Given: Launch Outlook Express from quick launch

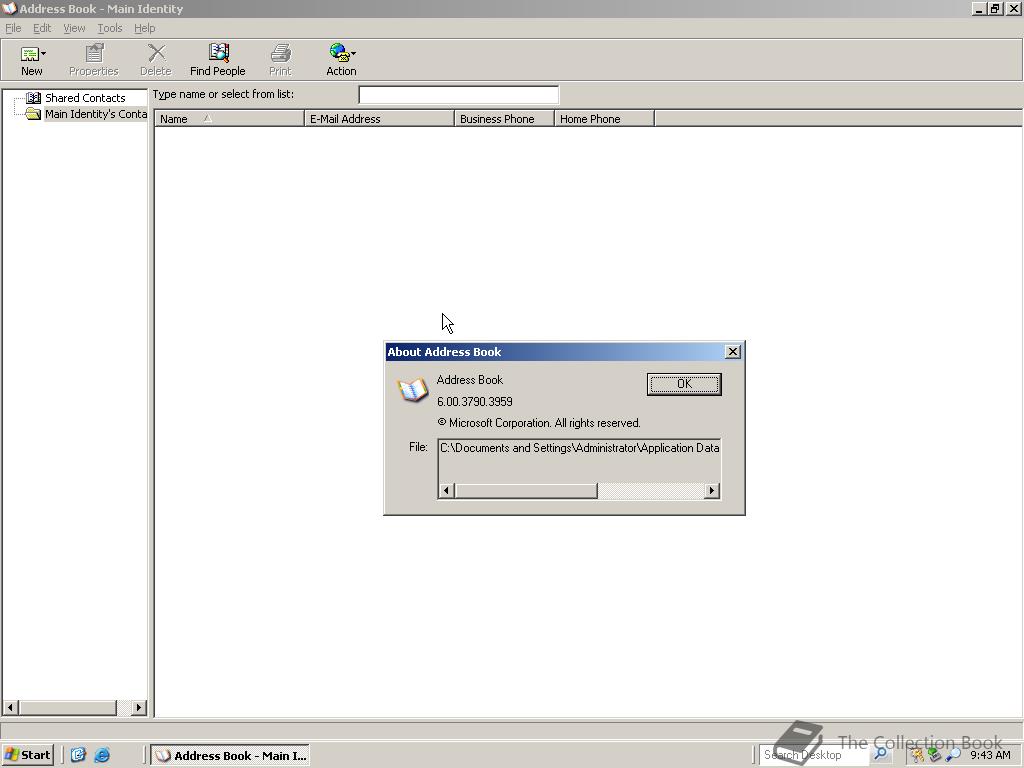Looking at the screenshot, I should (x=78, y=755).
